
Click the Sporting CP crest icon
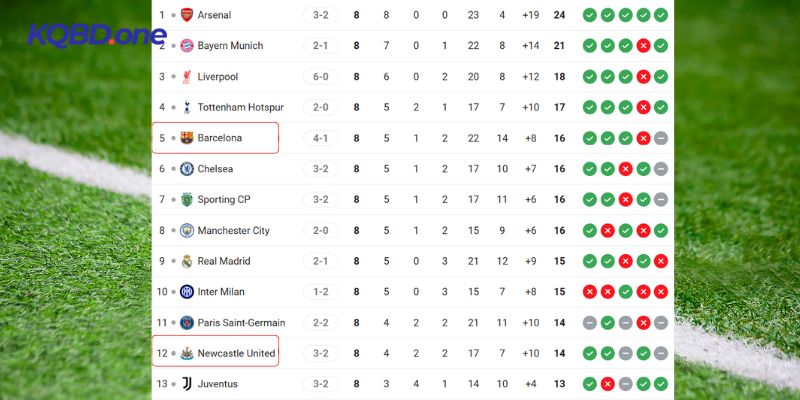coord(187,200)
